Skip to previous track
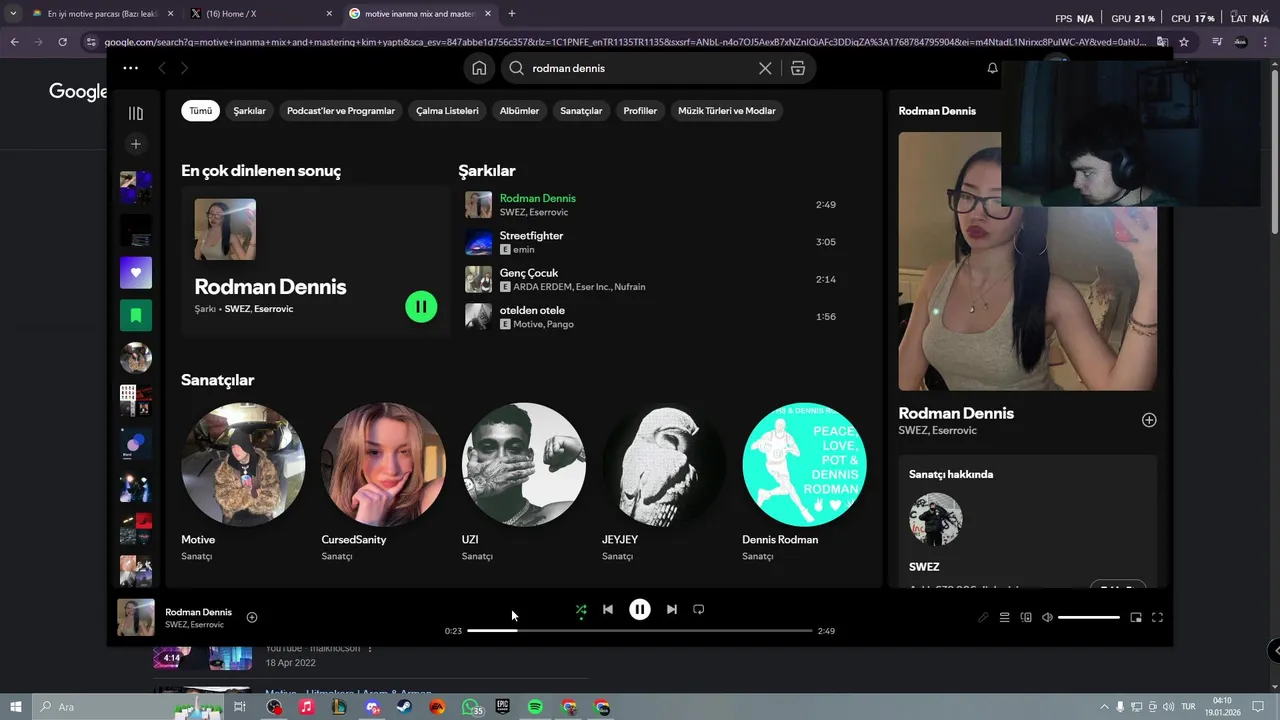1280x720 pixels. [608, 609]
